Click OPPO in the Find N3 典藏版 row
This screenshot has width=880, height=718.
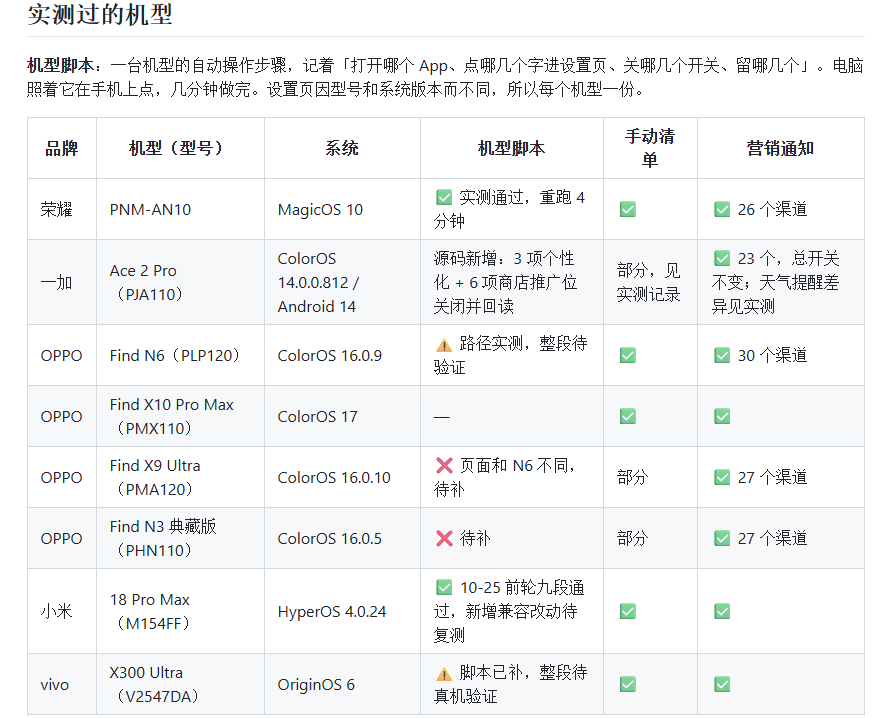pos(62,538)
